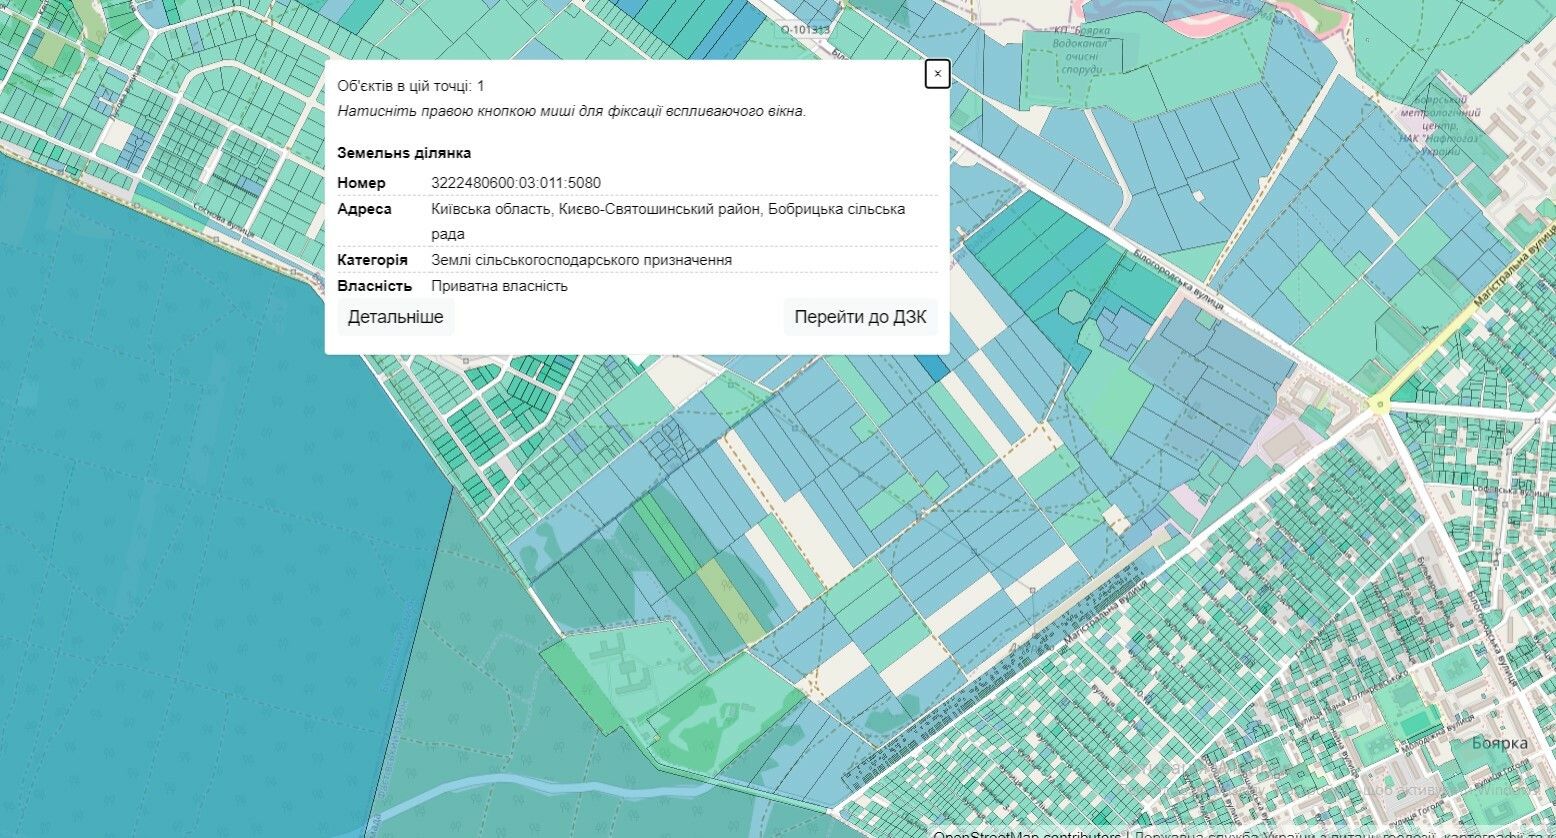Screen dimensions: 1556x838
Task: Click the O-101313 road shield label
Action: (x=805, y=30)
